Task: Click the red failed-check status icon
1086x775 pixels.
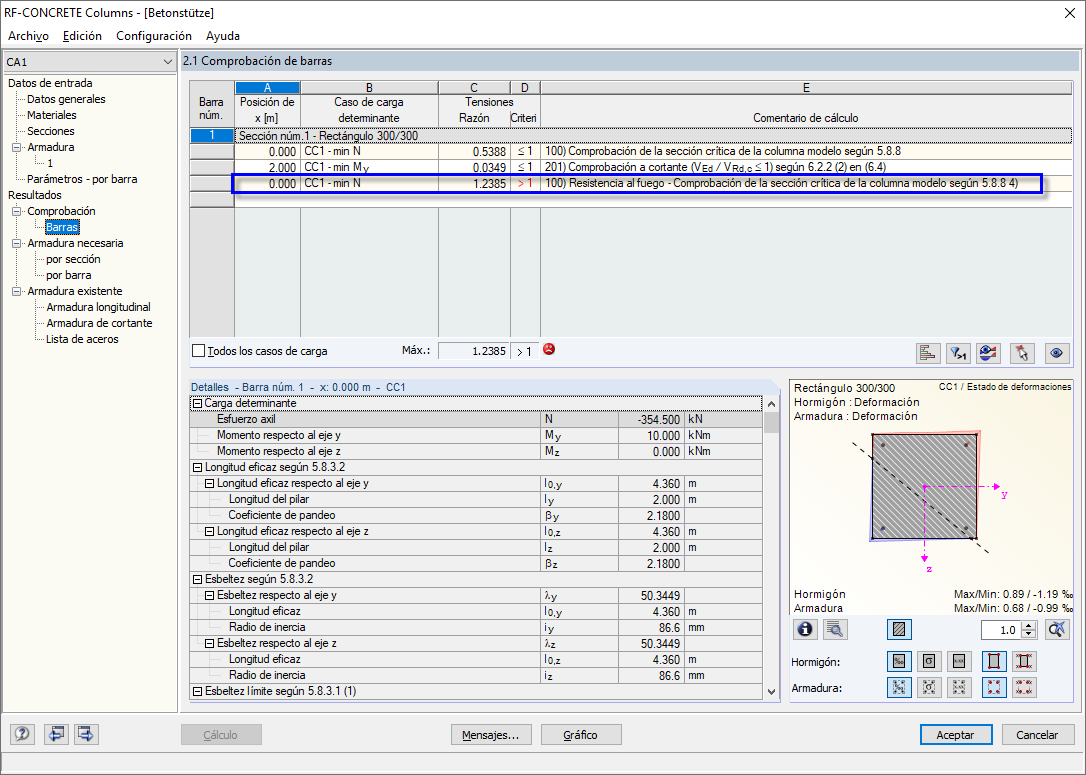Action: coord(549,350)
